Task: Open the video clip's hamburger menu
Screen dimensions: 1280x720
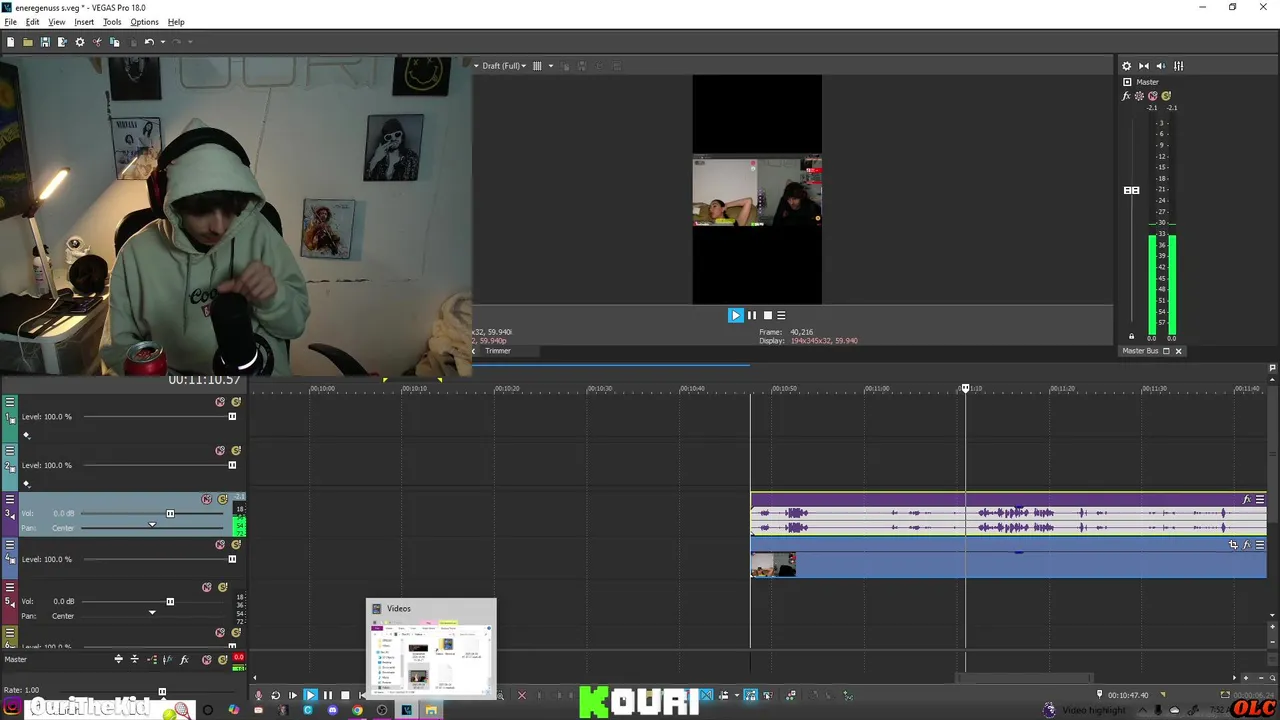Action: click(x=1260, y=545)
